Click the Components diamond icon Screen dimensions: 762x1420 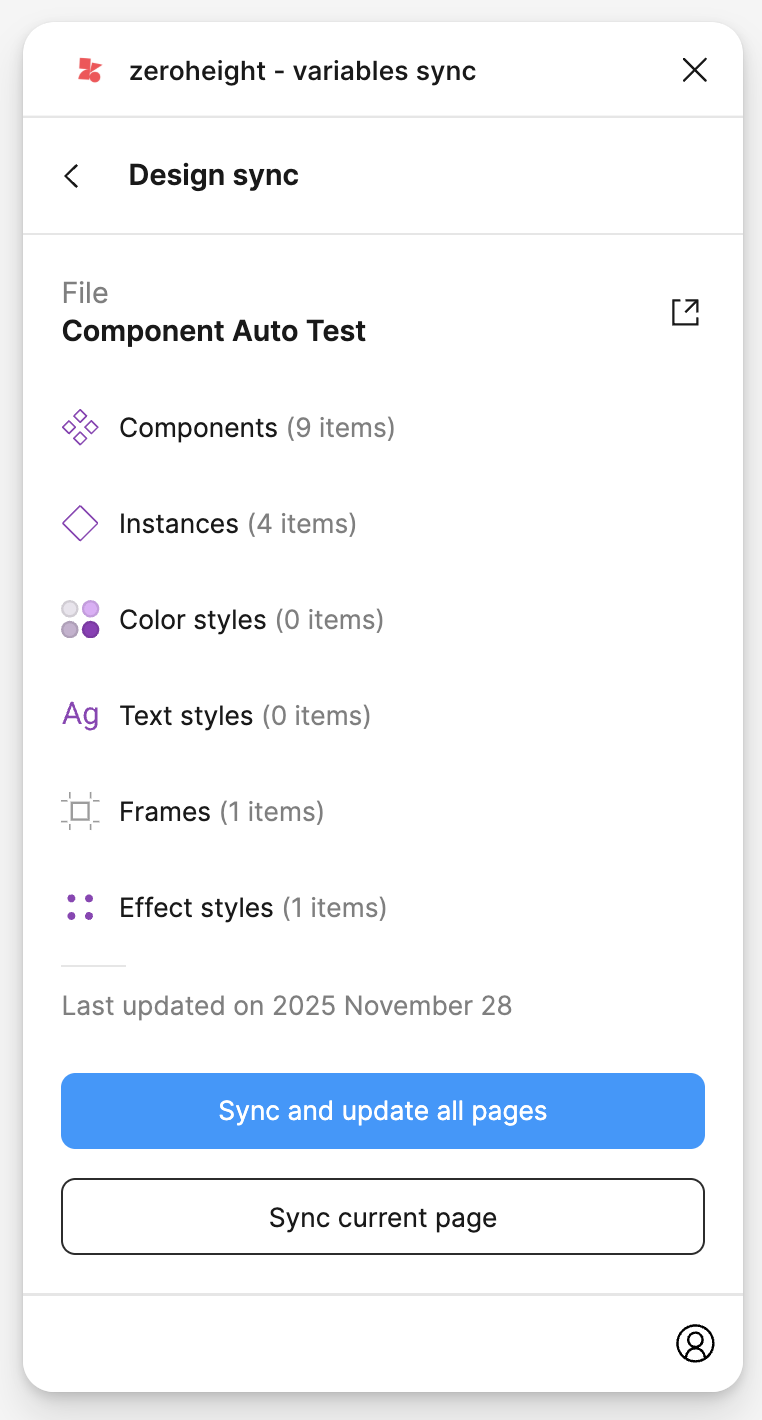80,428
